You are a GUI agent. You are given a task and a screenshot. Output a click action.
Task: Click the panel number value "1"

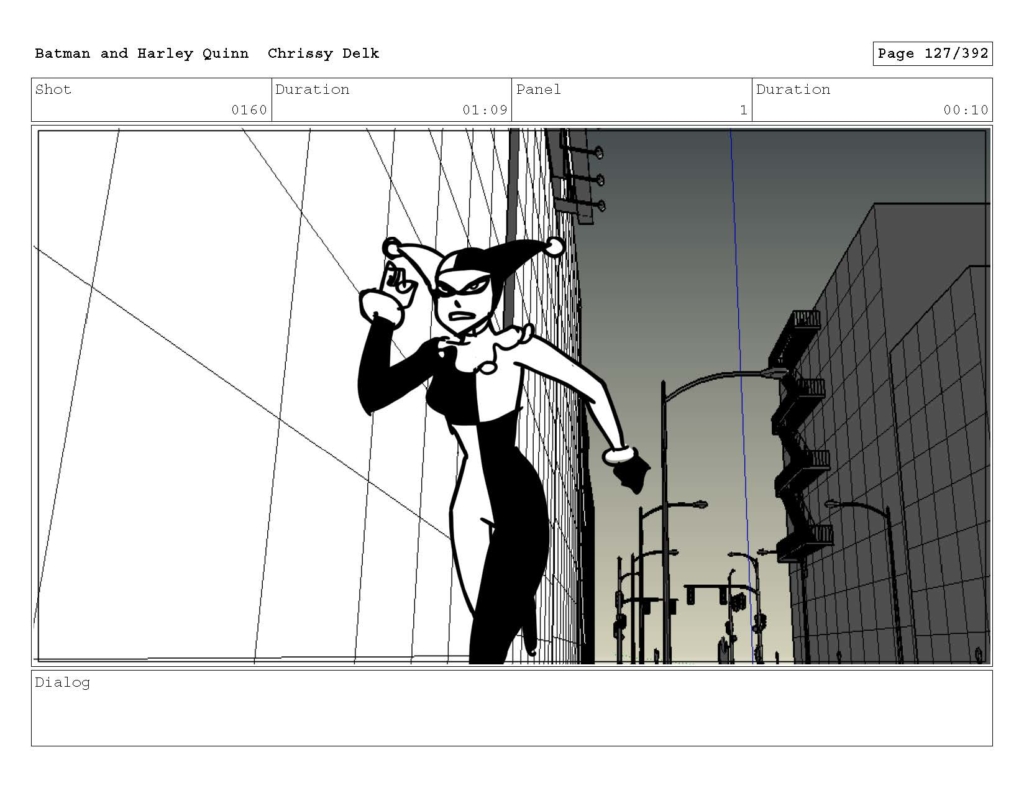coord(743,110)
